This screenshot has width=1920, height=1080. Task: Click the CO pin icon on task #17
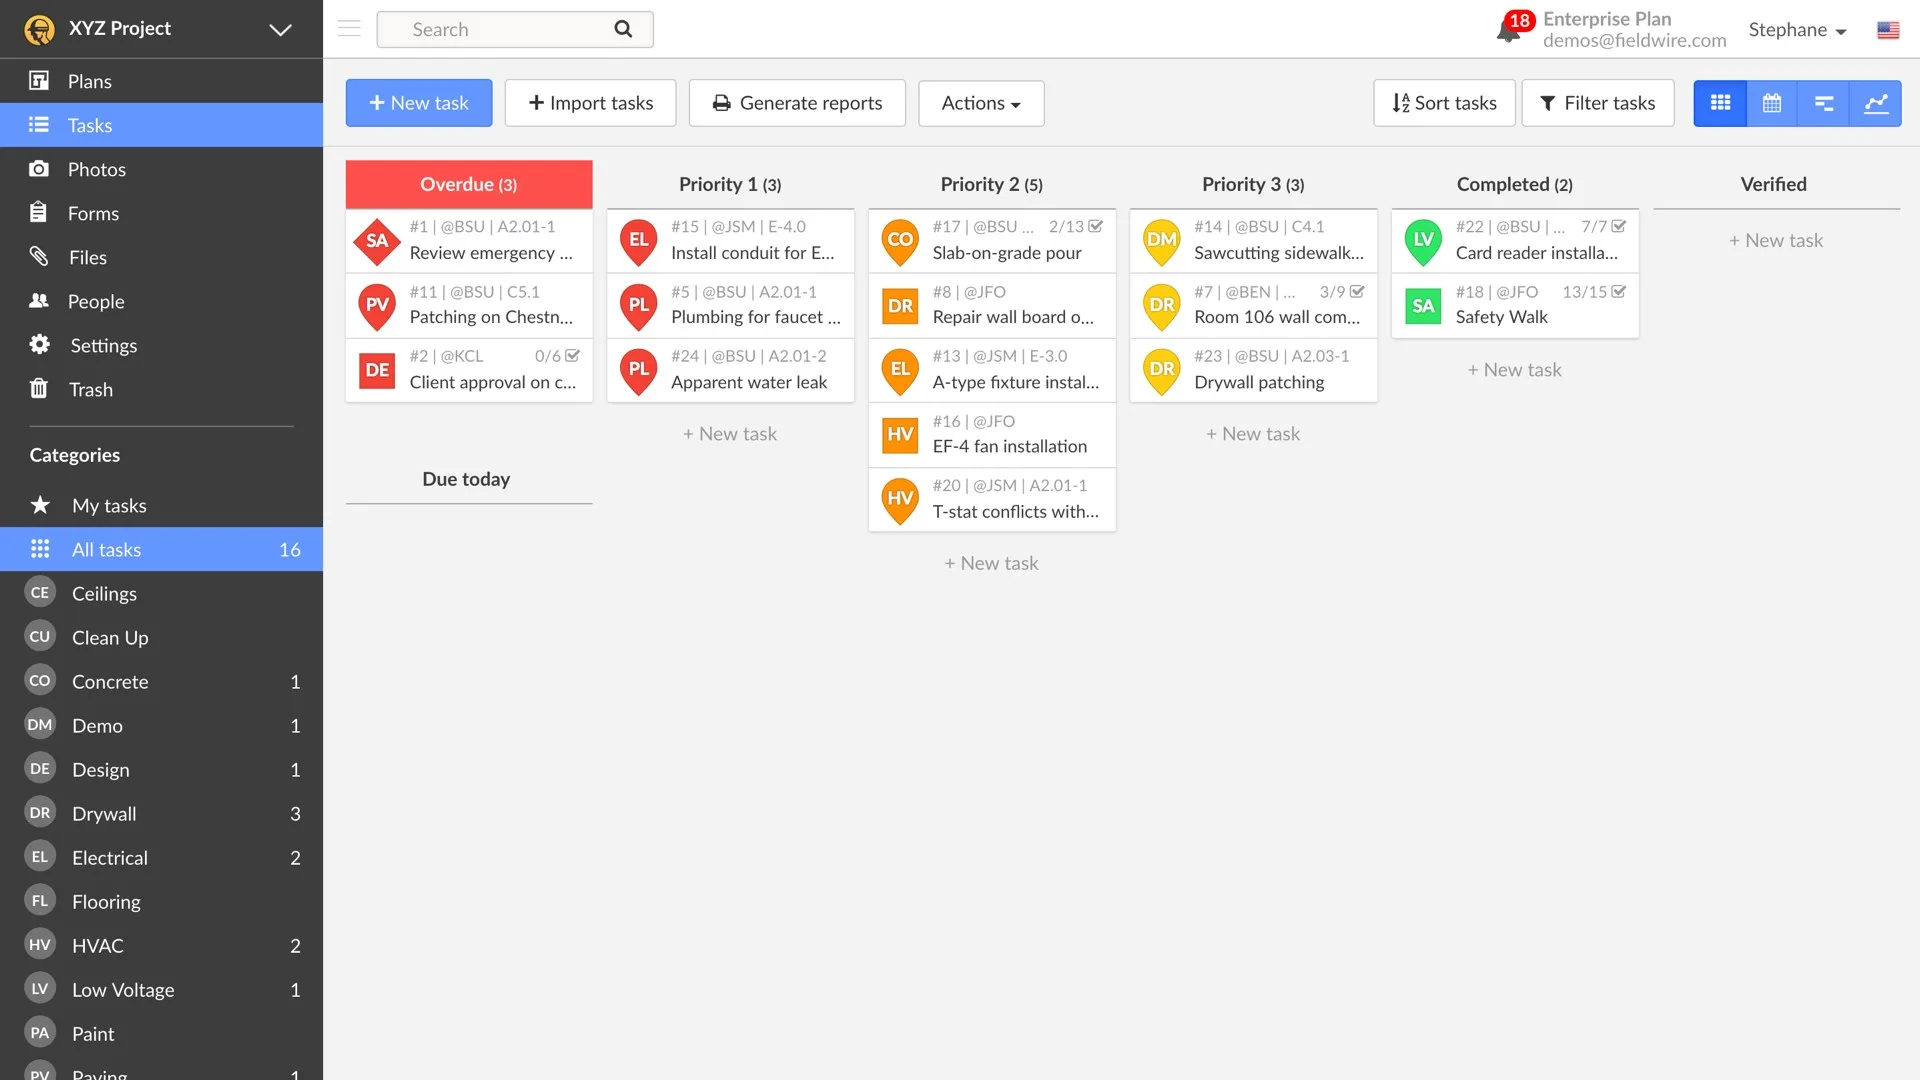(x=900, y=241)
